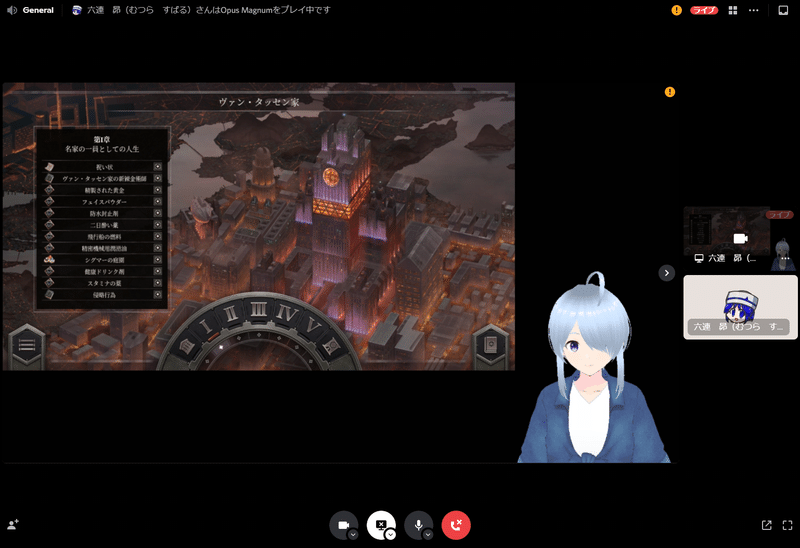This screenshot has height=548, width=800.
Task: Select chapter IV on the dial
Action: 286,313
